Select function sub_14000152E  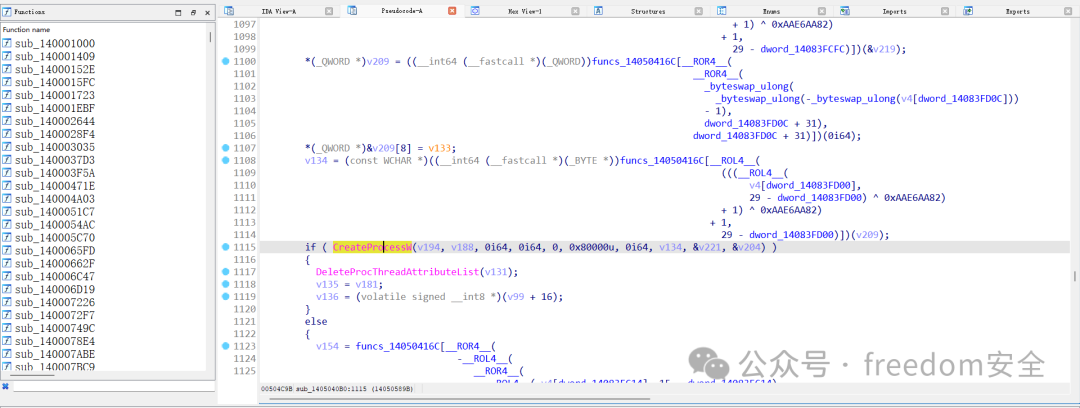55,70
